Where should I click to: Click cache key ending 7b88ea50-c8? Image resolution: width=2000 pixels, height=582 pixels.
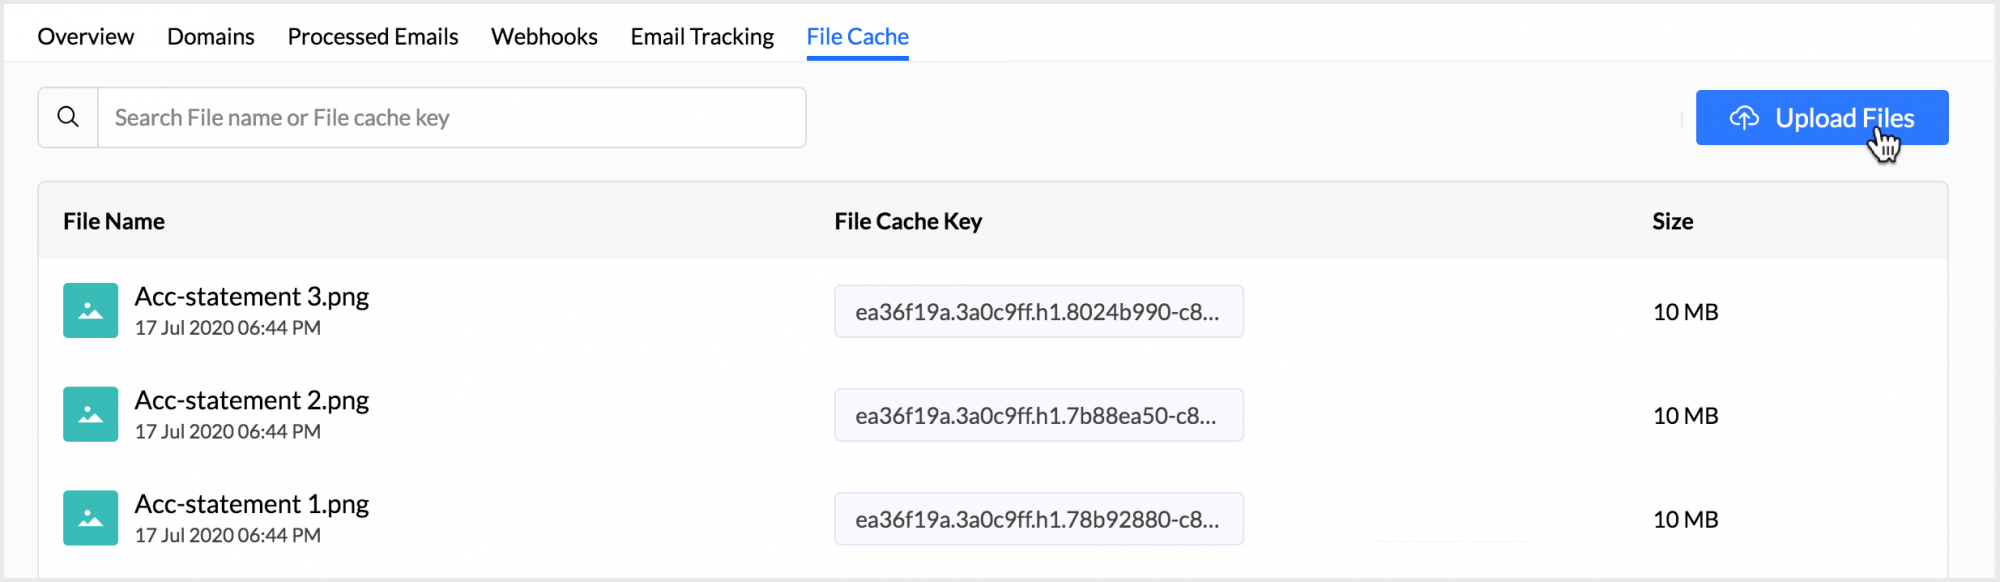pos(1038,416)
